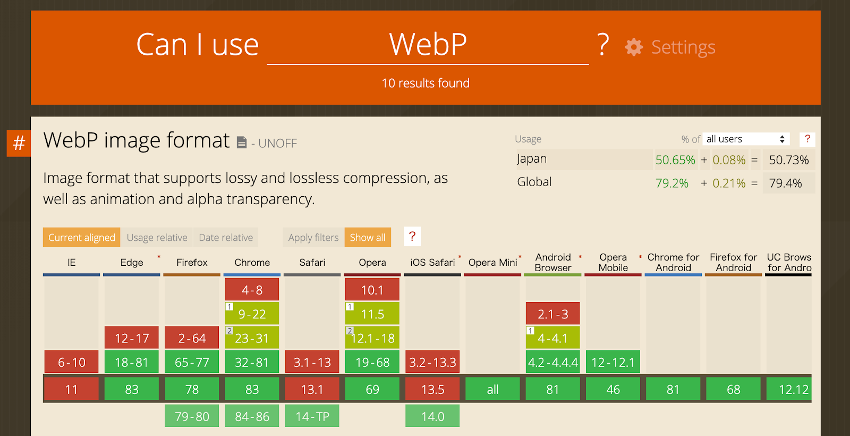The height and width of the screenshot is (436, 850).
Task: Click Show all button
Action: click(368, 238)
